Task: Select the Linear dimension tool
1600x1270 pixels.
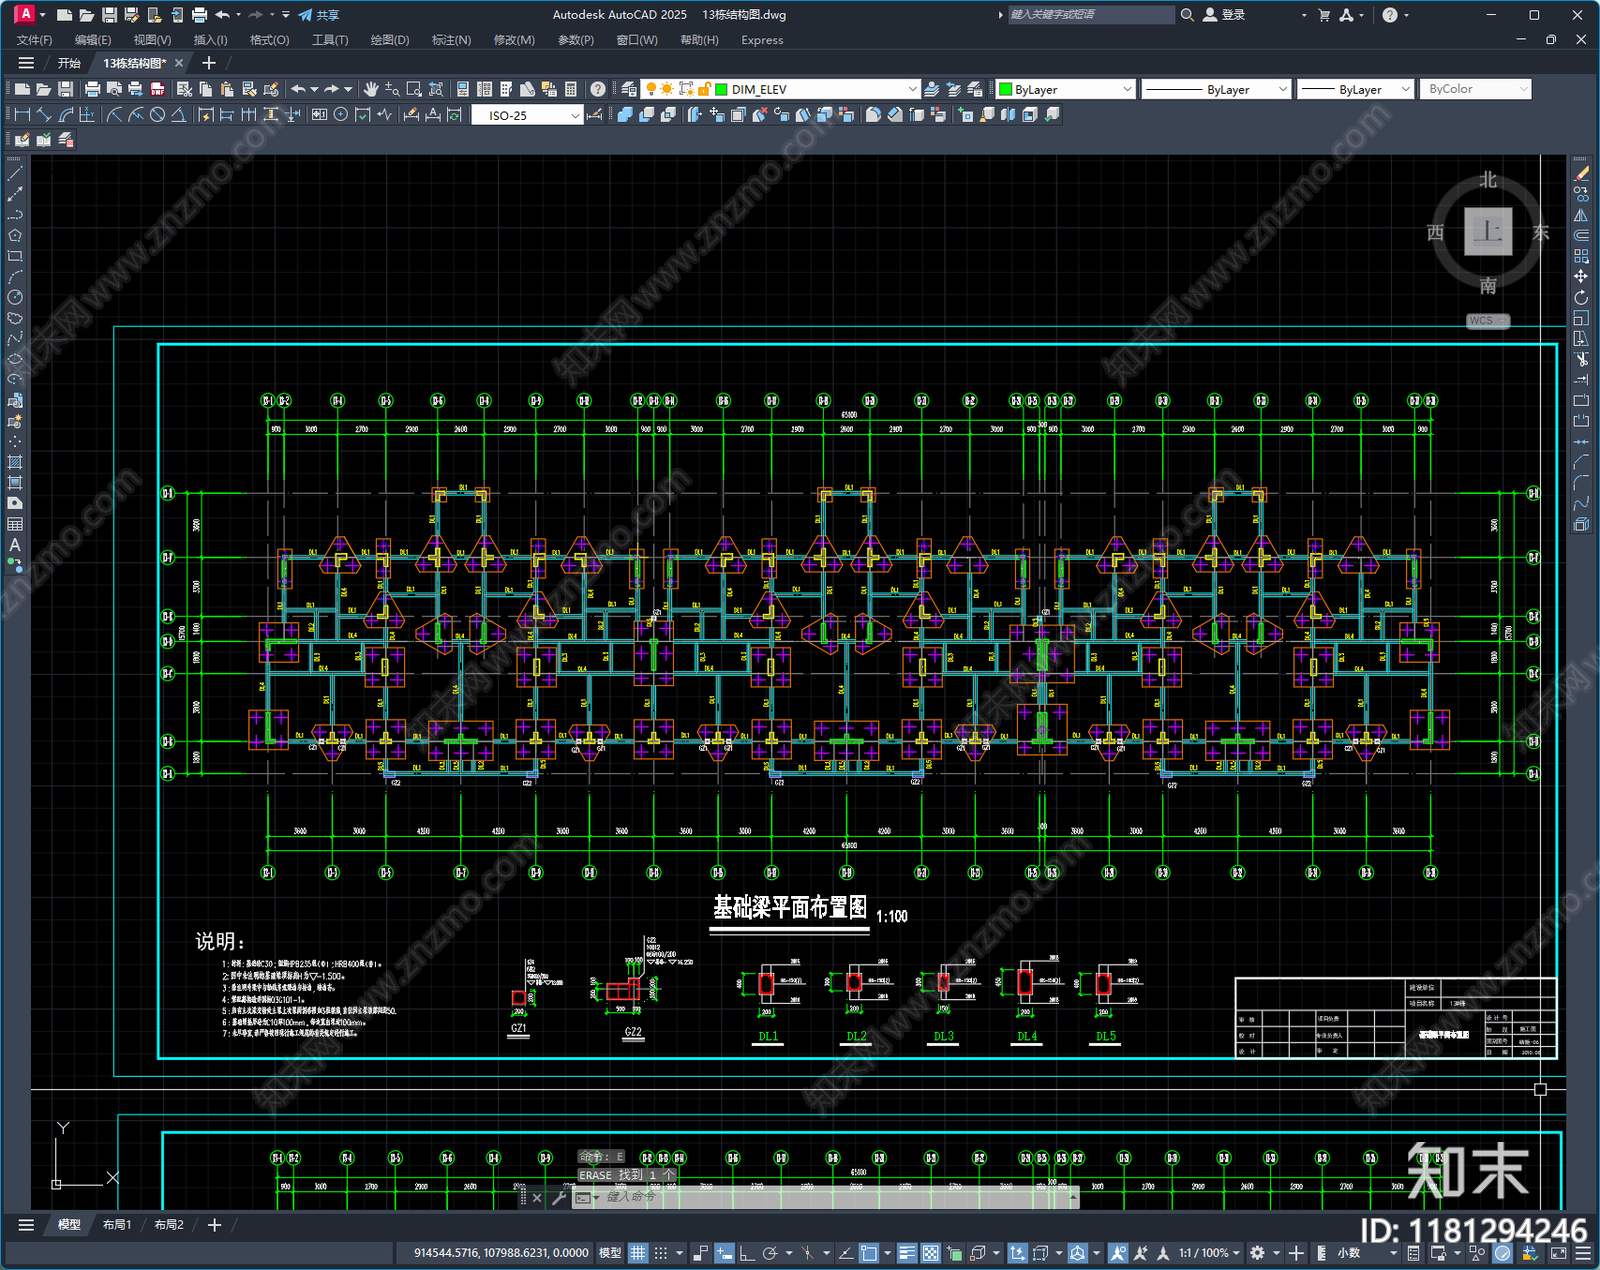Action: point(22,115)
